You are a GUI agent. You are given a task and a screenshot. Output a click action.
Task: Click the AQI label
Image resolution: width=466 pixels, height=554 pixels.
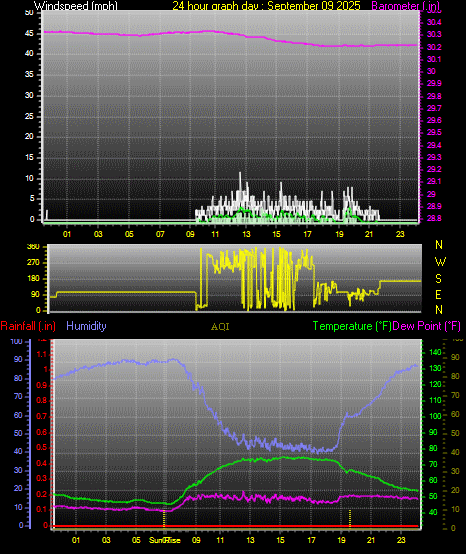point(220,326)
